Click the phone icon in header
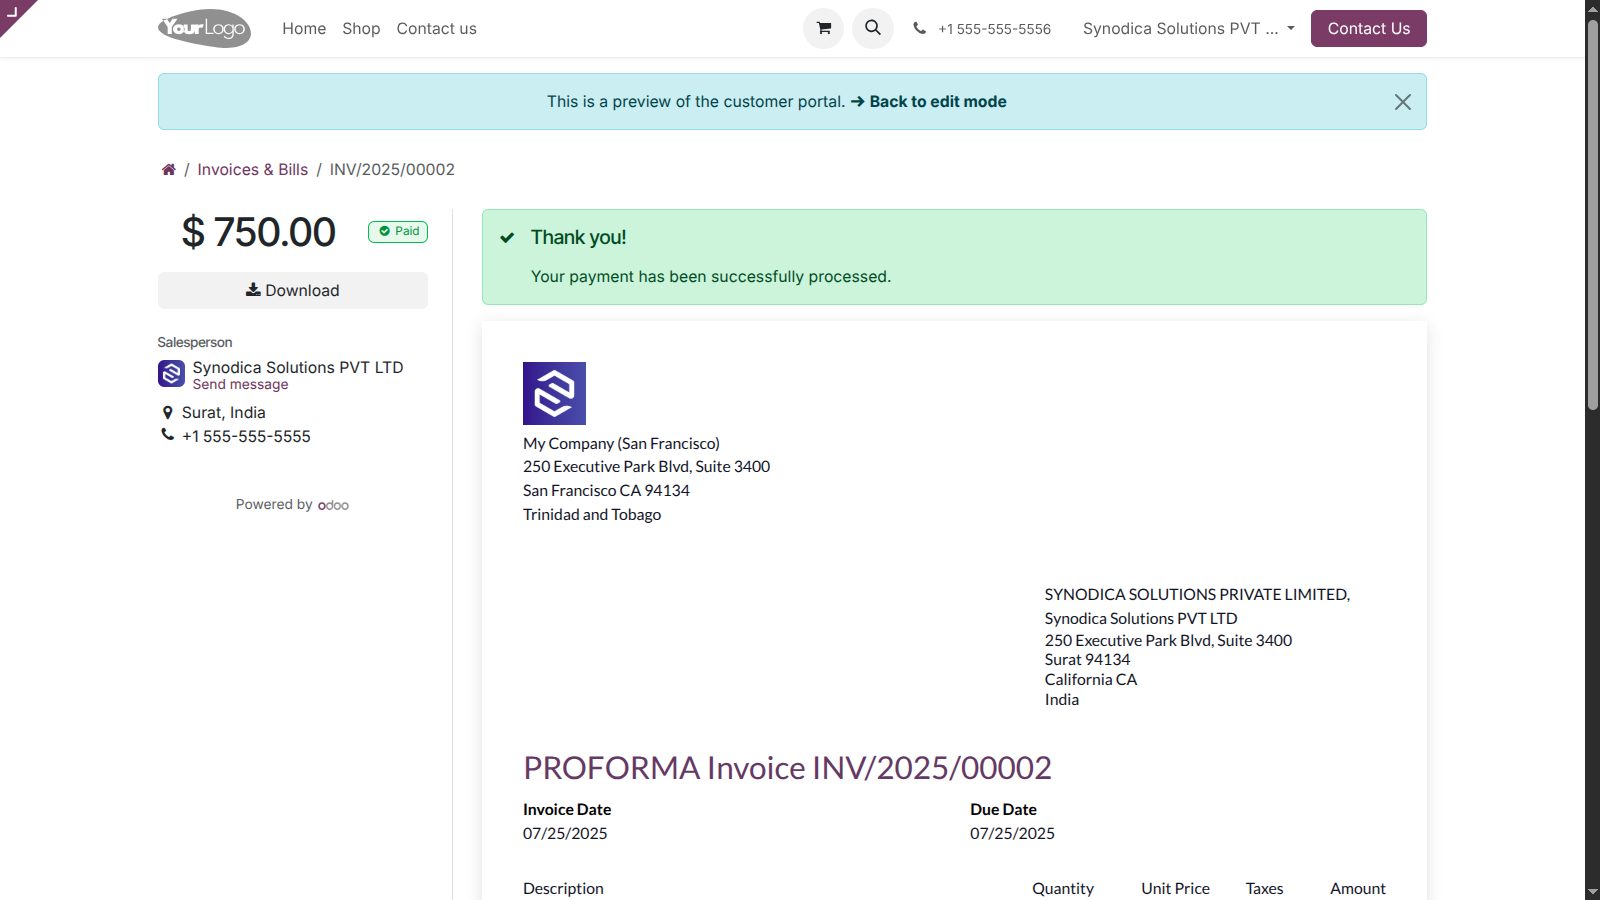 tap(919, 28)
